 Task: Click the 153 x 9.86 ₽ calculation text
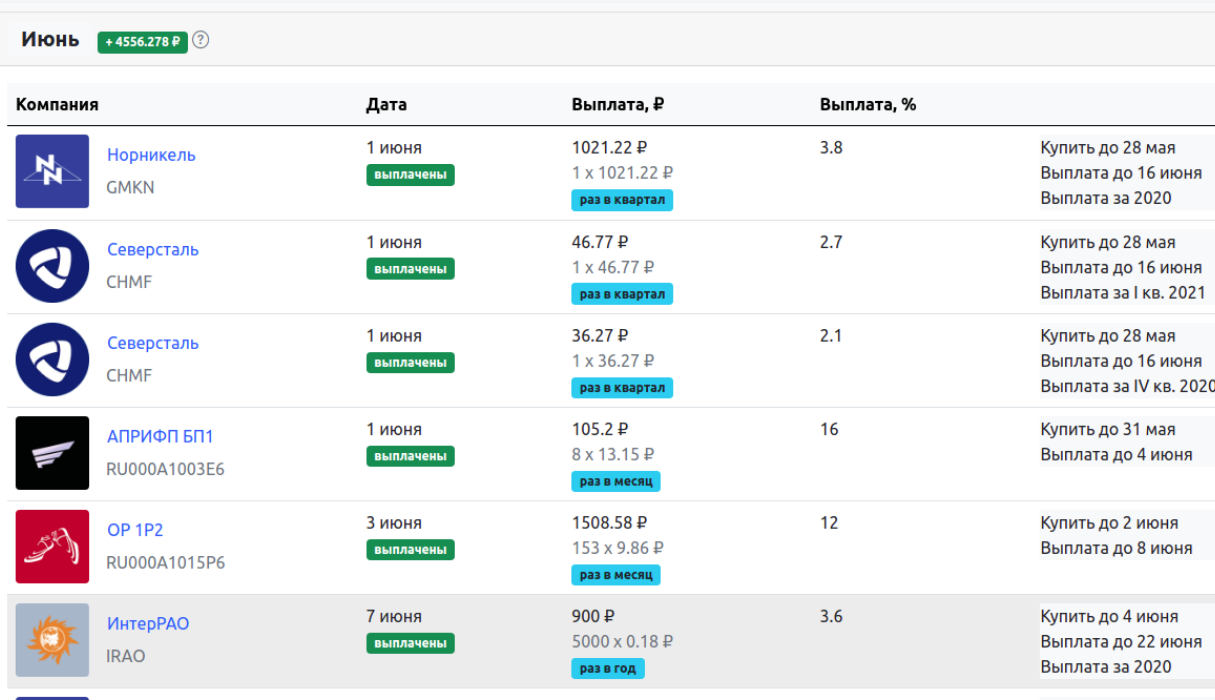coord(618,548)
